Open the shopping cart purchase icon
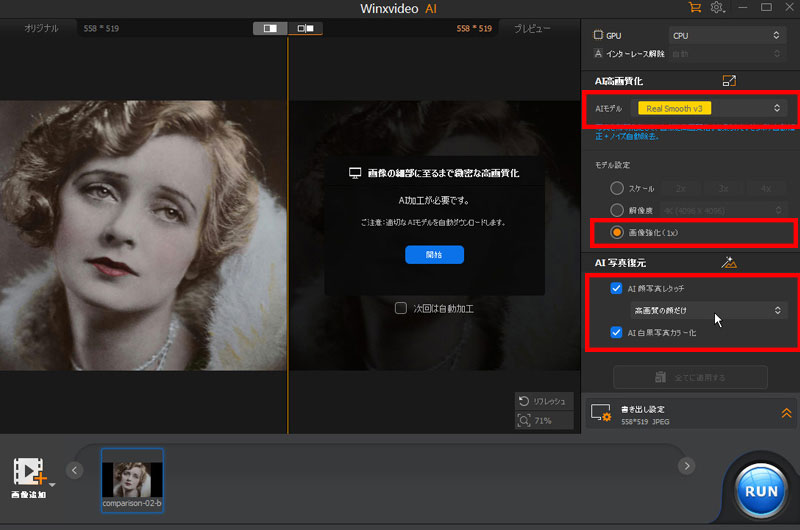Screen dimensions: 800x530 694,8
